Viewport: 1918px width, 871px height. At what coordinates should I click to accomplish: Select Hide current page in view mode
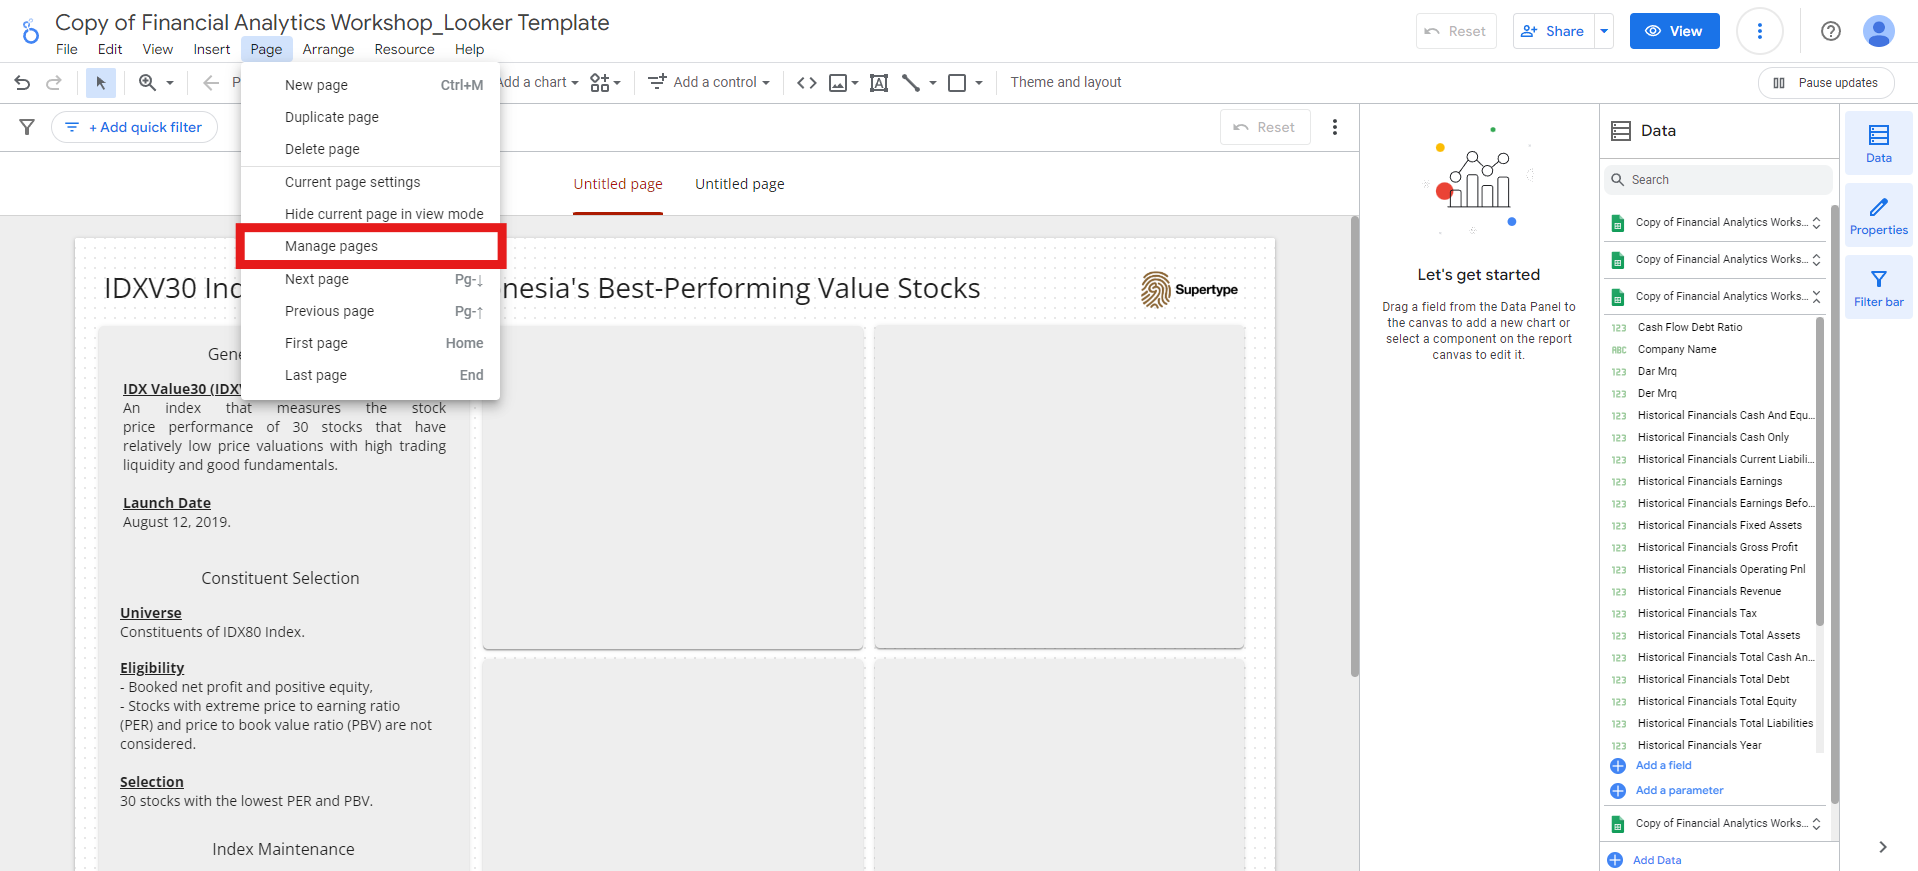[x=370, y=214]
